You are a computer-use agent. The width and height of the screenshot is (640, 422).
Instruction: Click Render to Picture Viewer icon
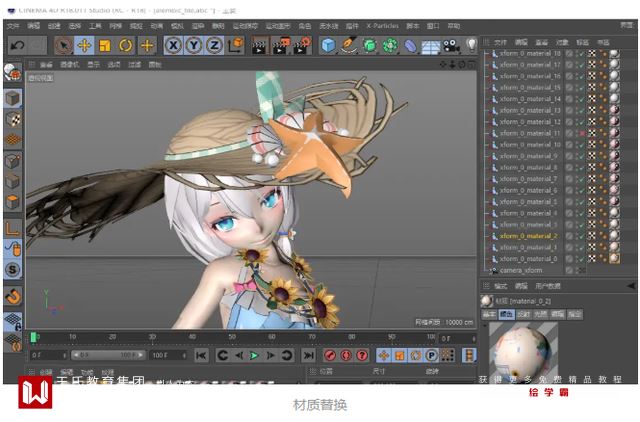[281, 45]
